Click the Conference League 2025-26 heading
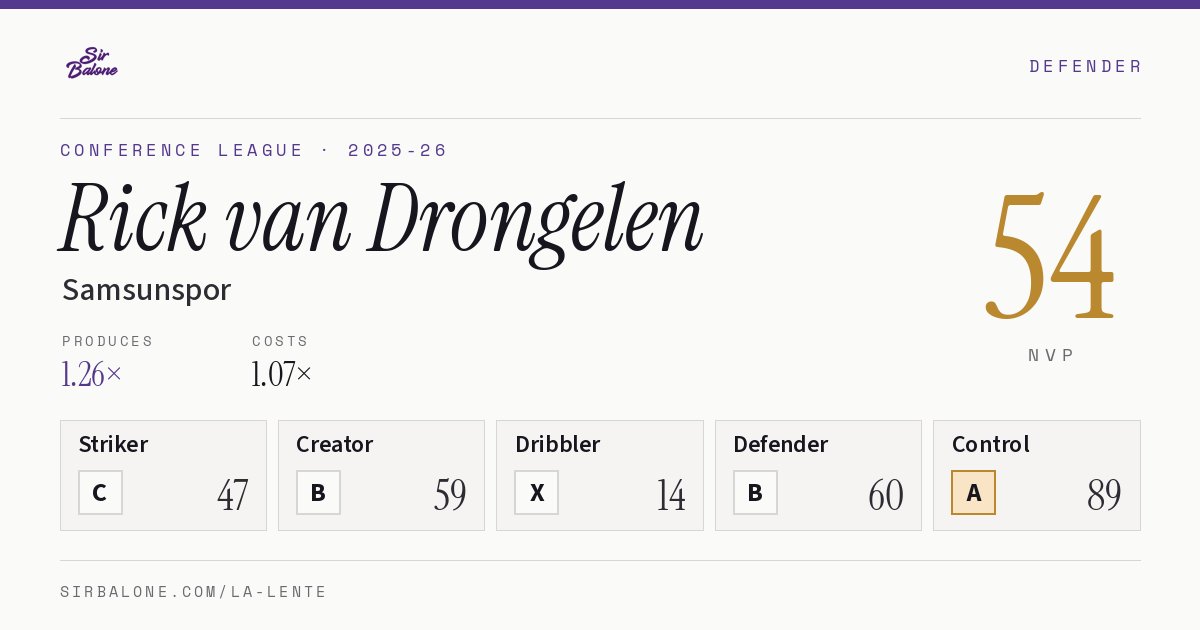This screenshot has height=630, width=1200. tap(254, 150)
